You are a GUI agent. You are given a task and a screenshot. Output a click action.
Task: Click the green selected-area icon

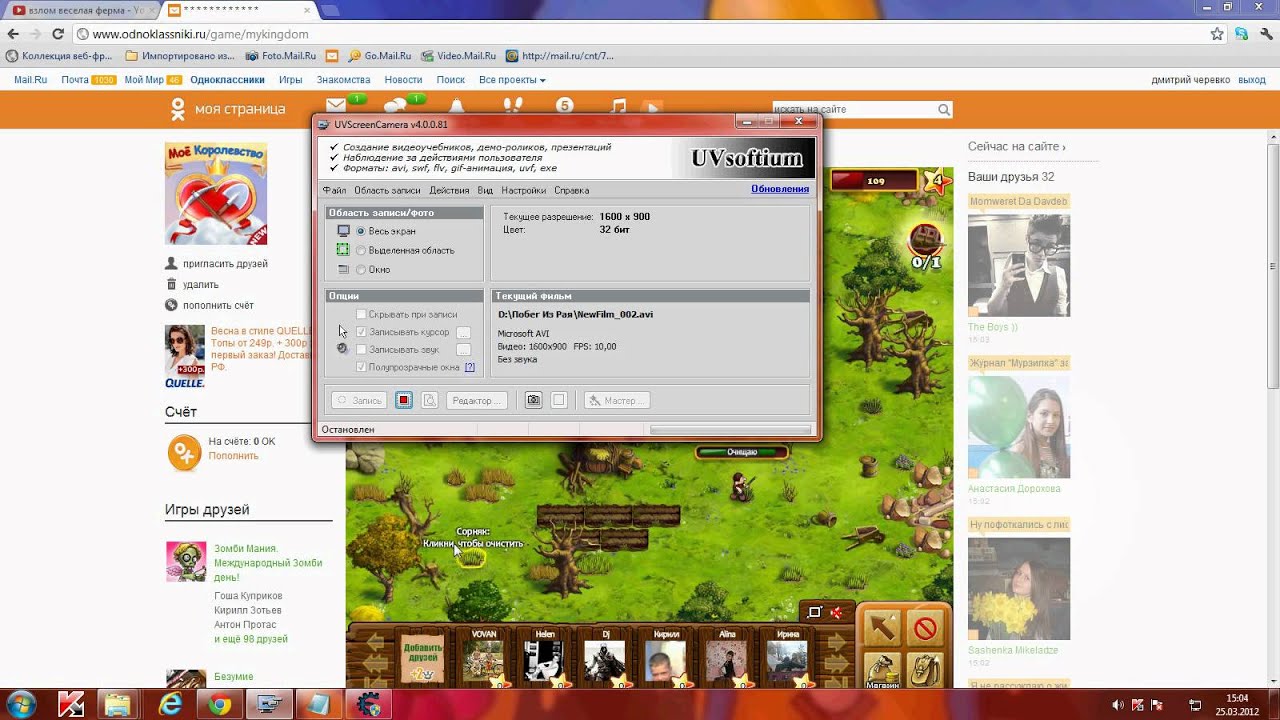click(343, 250)
